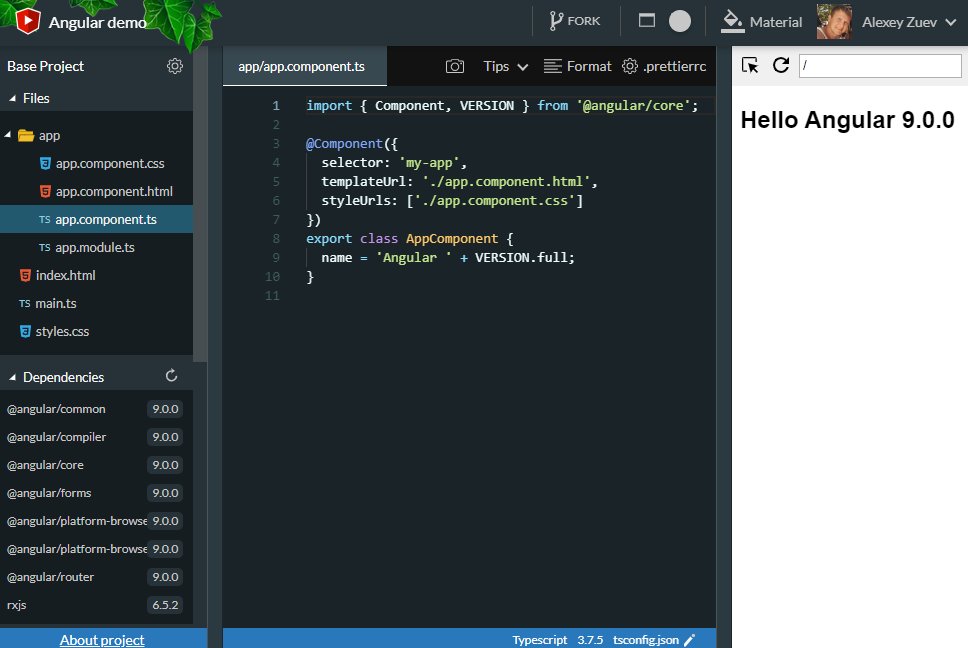Click rxjs version 6.5.2 badge
968x648 pixels.
coord(165,605)
